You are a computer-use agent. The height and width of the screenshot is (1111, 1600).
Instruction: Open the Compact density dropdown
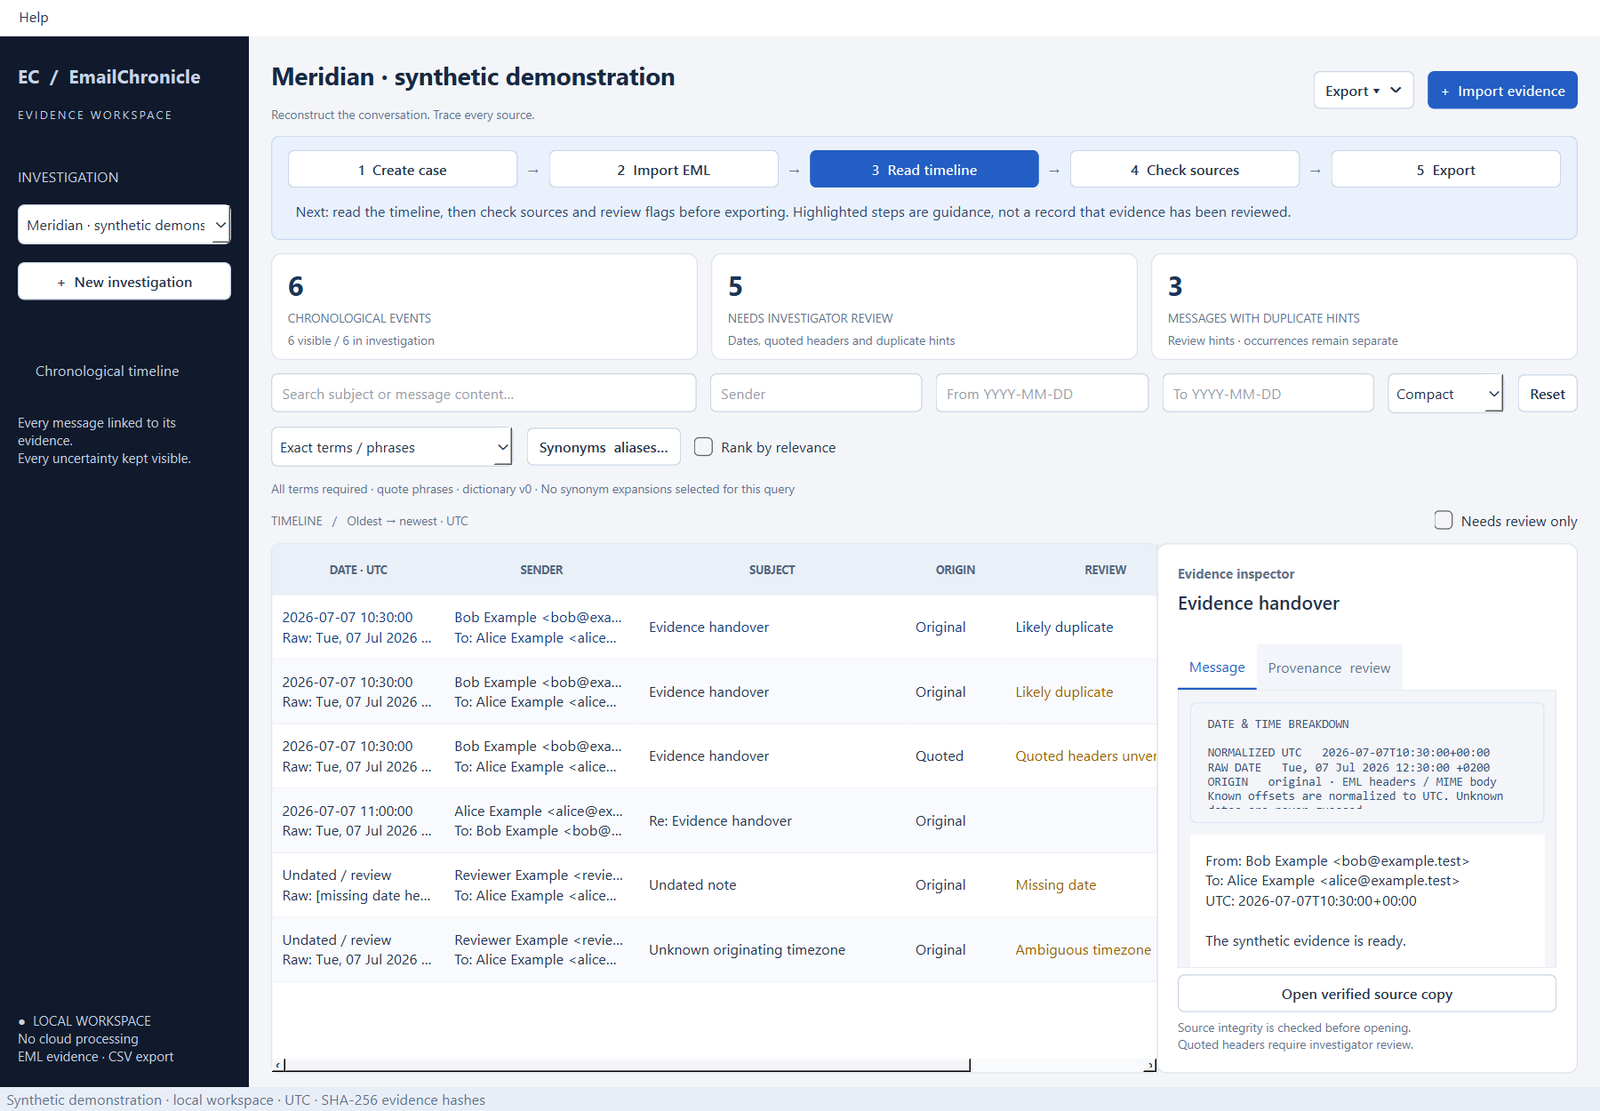1445,394
